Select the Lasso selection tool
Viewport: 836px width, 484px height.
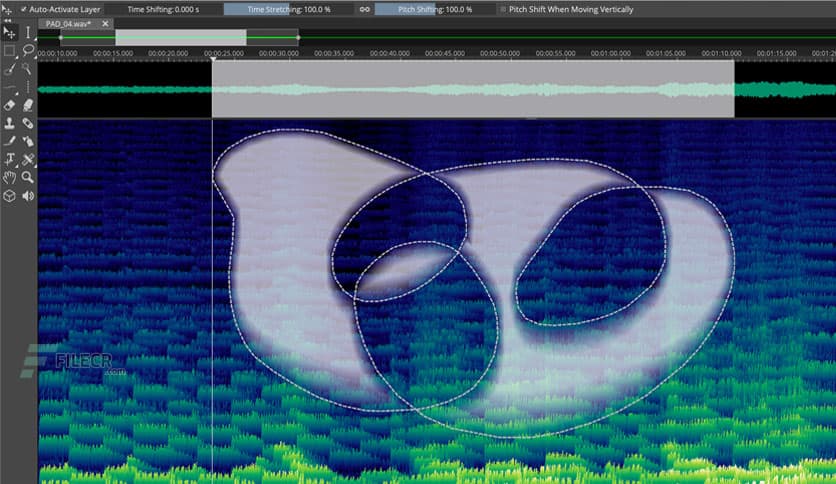coord(28,51)
